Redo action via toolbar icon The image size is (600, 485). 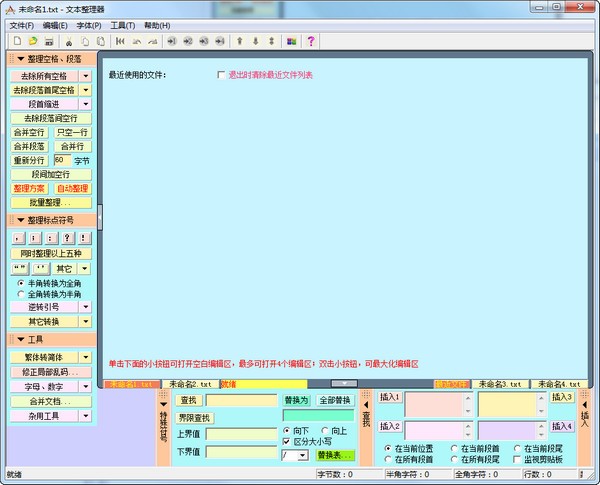pyautogui.click(x=152, y=41)
